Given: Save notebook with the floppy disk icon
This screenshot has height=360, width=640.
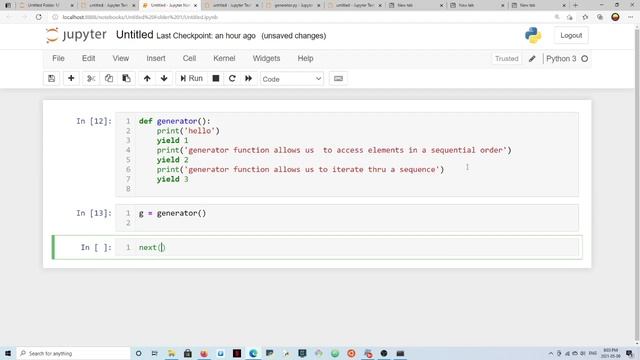Looking at the screenshot, I should (x=51, y=78).
